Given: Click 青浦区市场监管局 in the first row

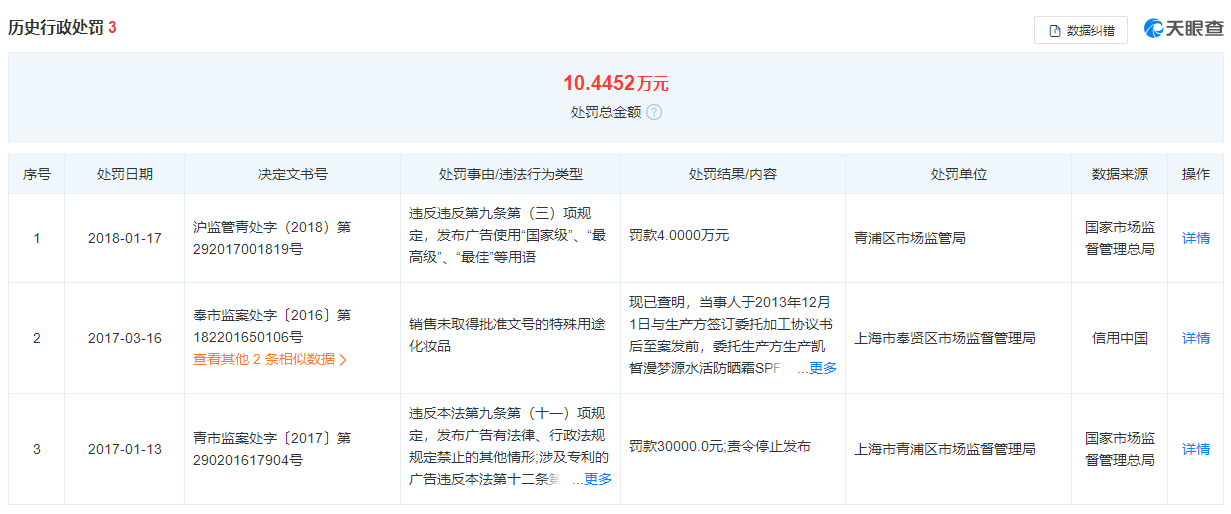Looking at the screenshot, I should pos(910,238).
